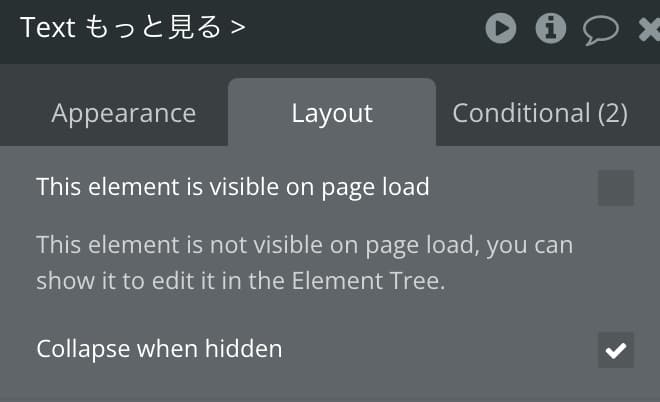This screenshot has width=660, height=402.
Task: Open the Conditional (2) tab
Action: pos(540,113)
